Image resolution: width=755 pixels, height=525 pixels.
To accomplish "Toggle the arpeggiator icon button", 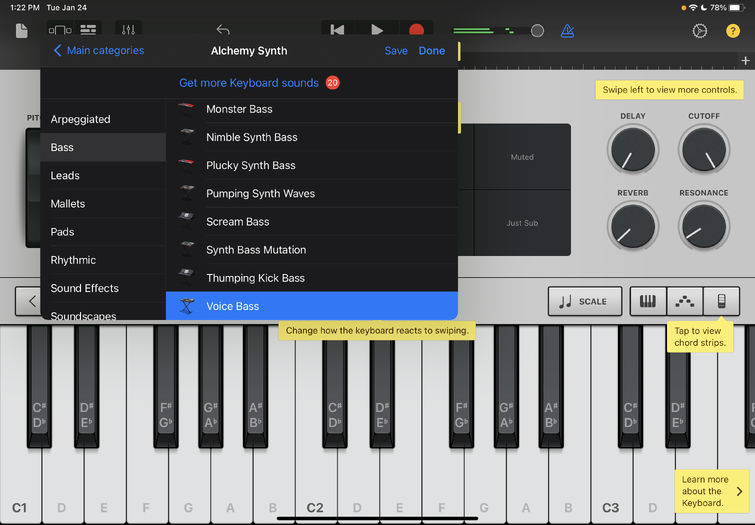I will point(685,302).
